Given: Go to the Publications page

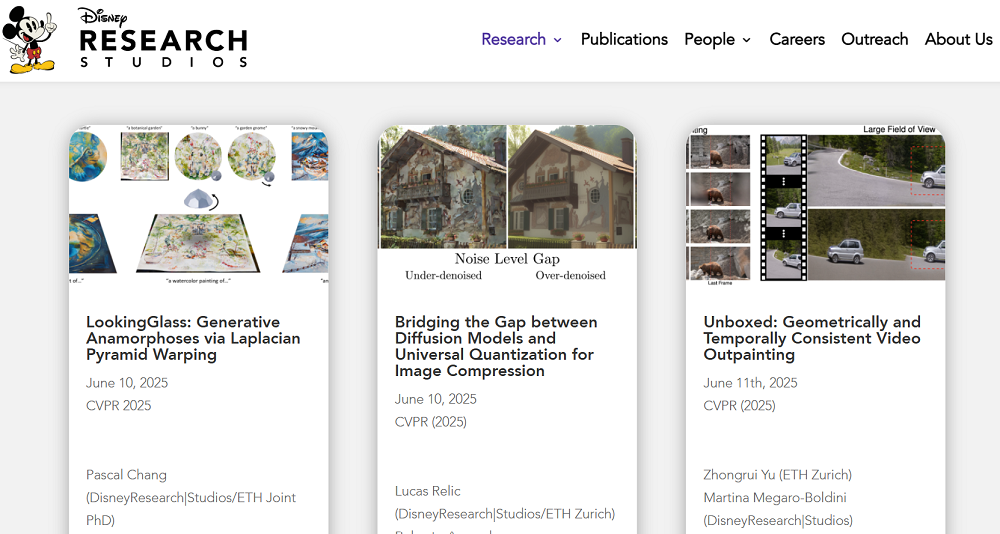Looking at the screenshot, I should (x=624, y=39).
